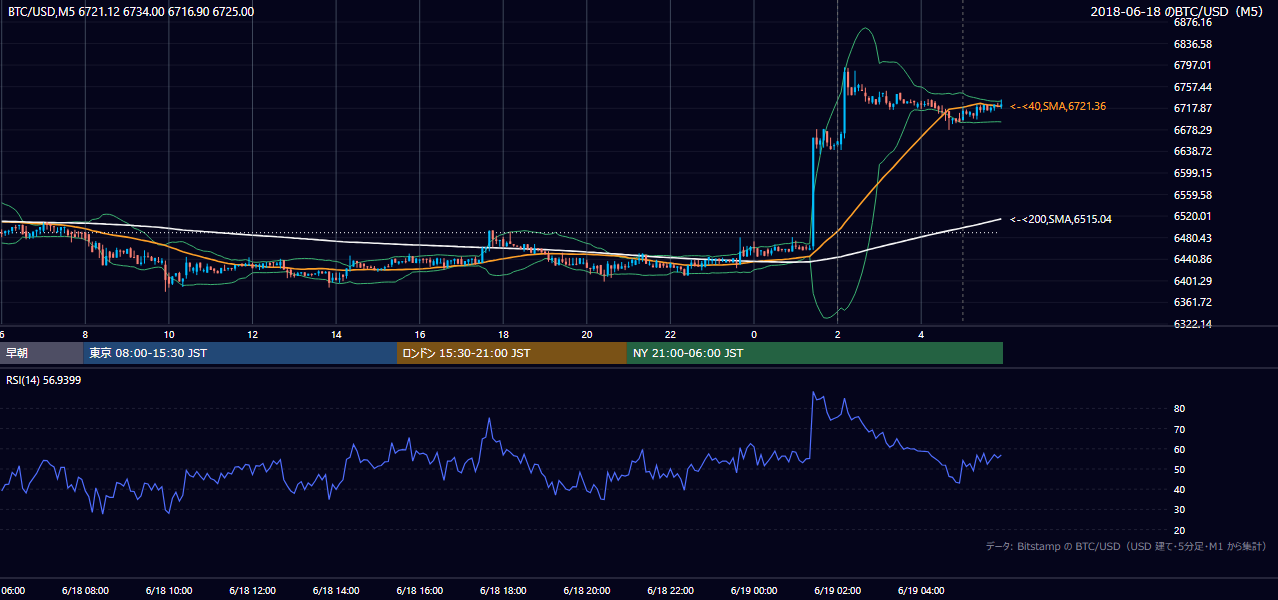Click the RSI(14) 56.9399 indicator label
Image resolution: width=1278 pixels, height=600 pixels.
(x=44, y=380)
